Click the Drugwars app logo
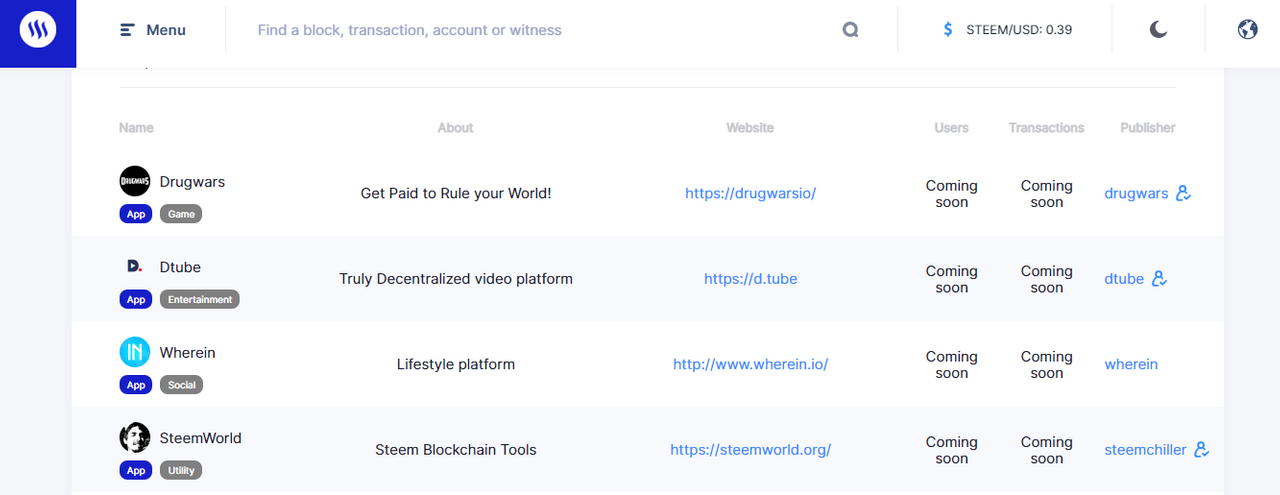 point(135,182)
